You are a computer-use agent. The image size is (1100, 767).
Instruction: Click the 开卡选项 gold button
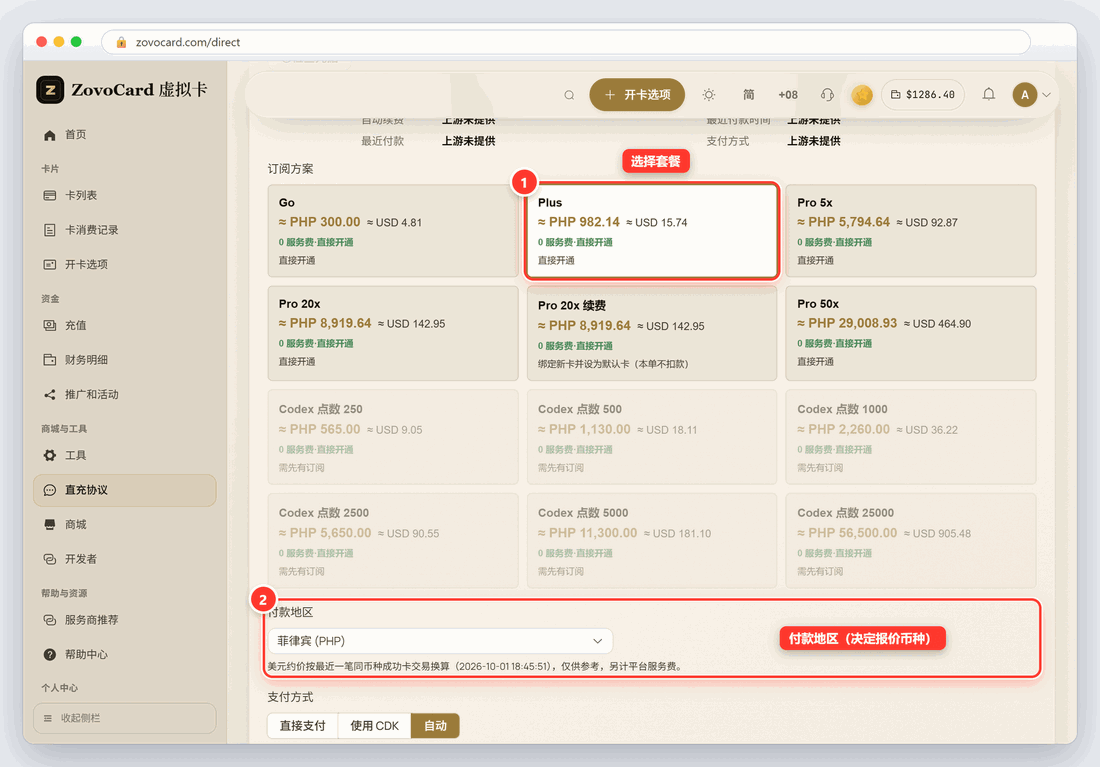click(x=637, y=95)
